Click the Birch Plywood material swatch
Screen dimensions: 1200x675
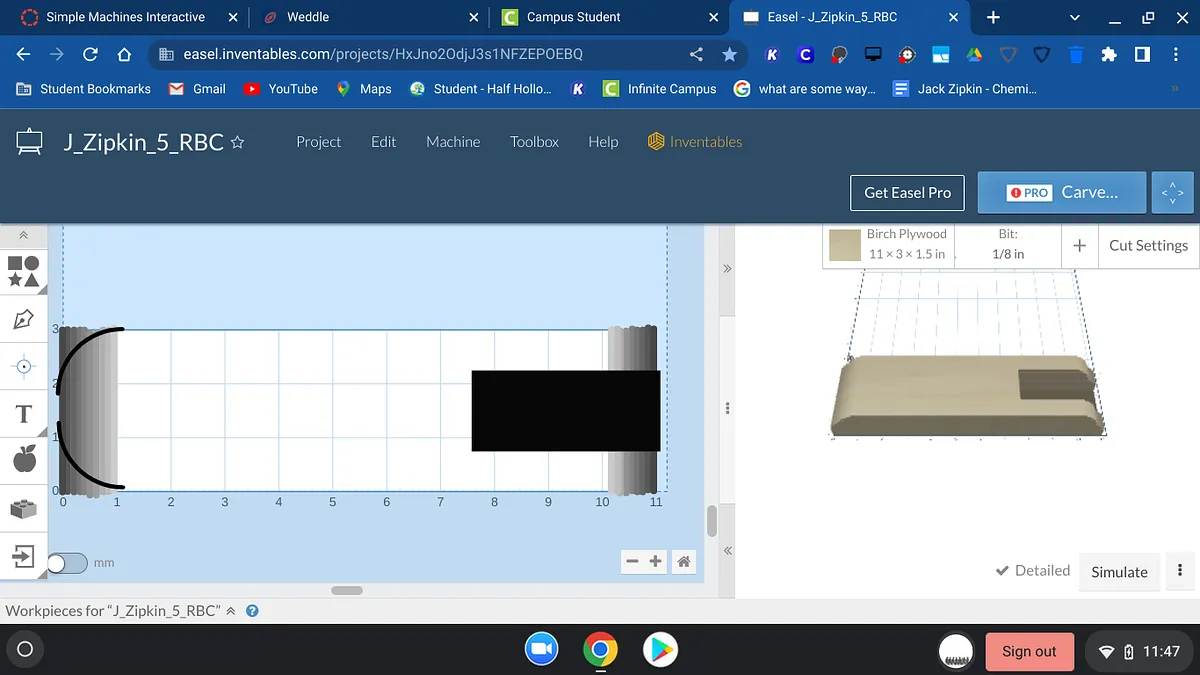click(x=845, y=245)
